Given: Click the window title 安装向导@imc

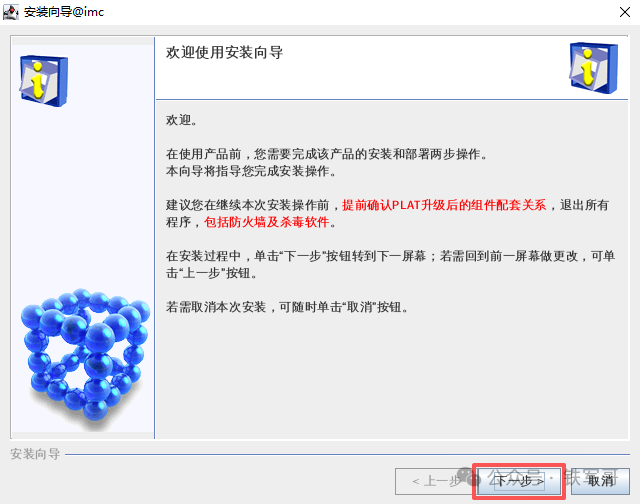Looking at the screenshot, I should tap(64, 12).
